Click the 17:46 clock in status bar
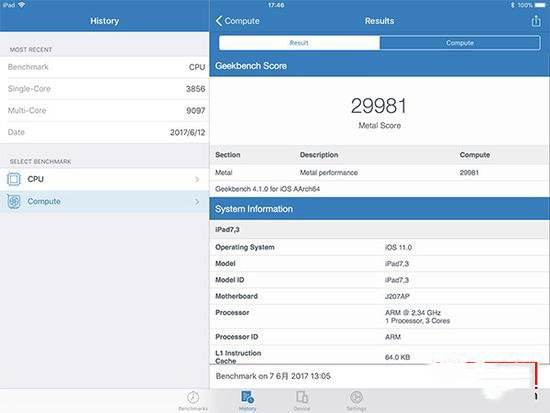 click(276, 5)
